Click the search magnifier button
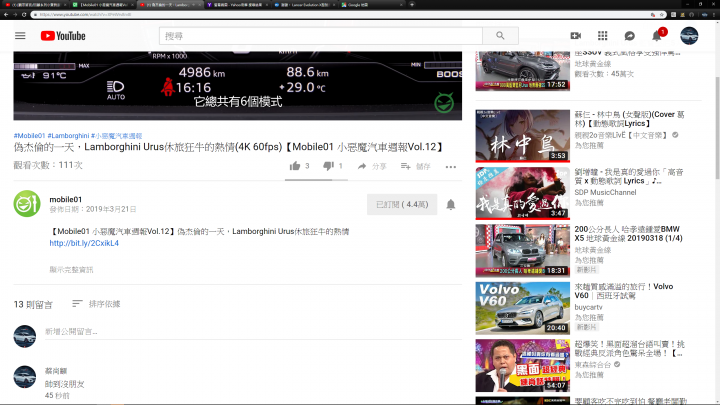The image size is (720, 405). point(501,36)
